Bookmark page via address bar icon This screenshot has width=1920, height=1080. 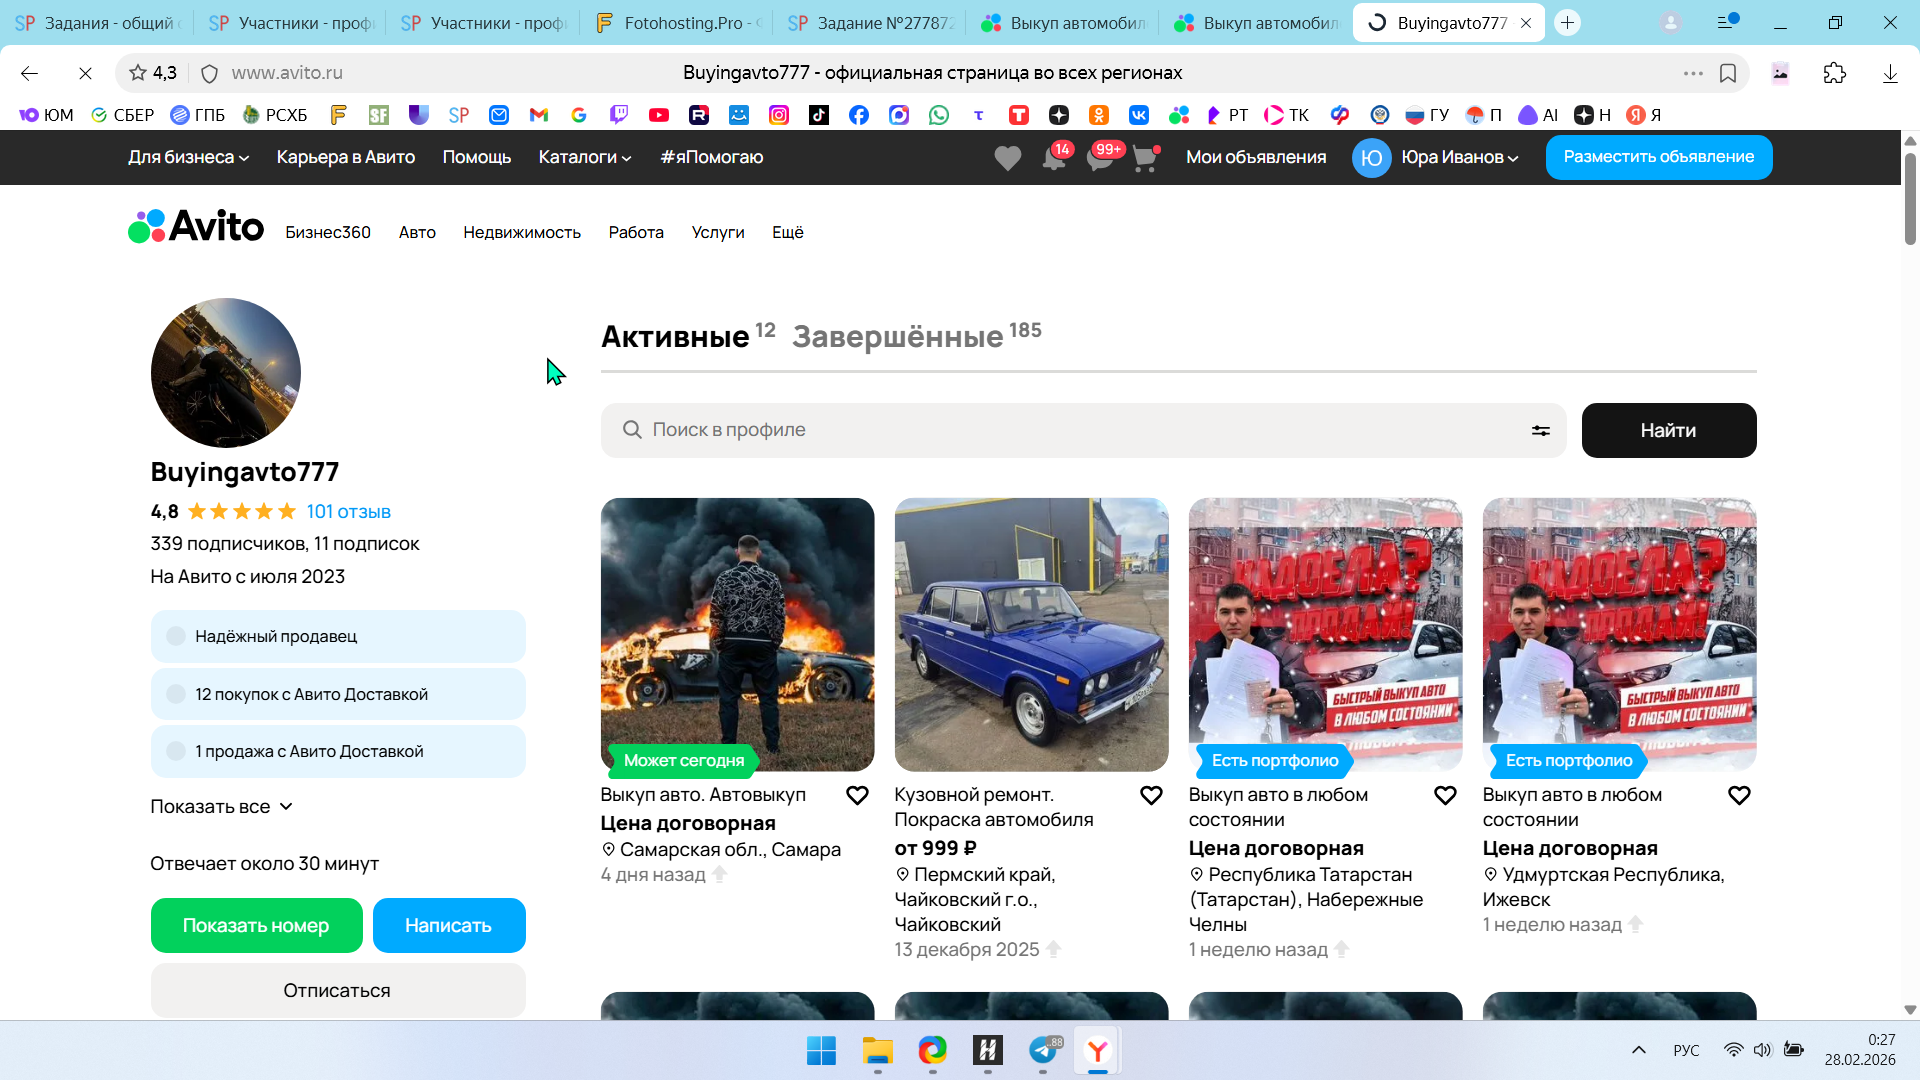tap(1728, 73)
